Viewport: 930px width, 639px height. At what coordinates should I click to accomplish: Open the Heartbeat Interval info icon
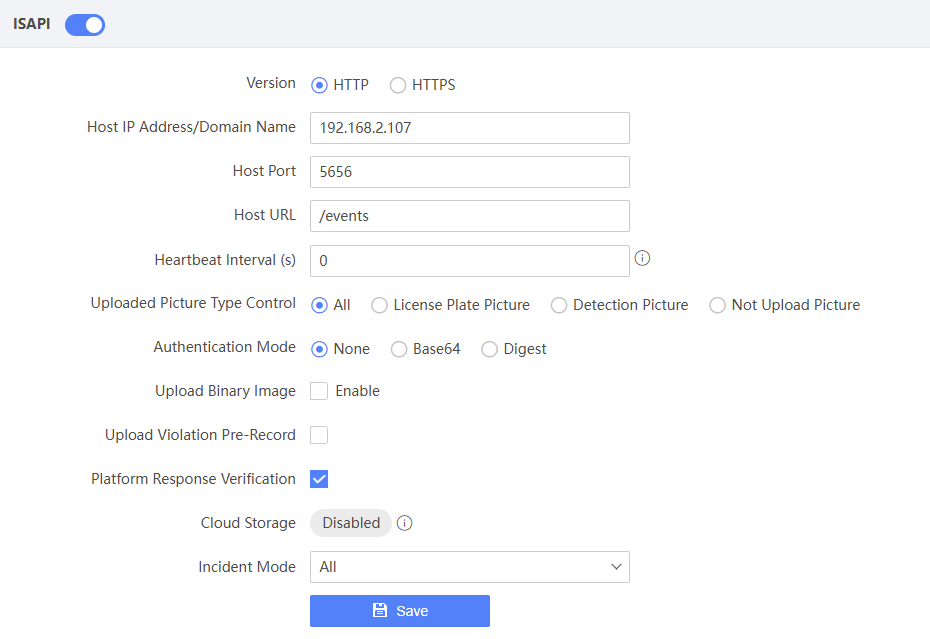(643, 258)
